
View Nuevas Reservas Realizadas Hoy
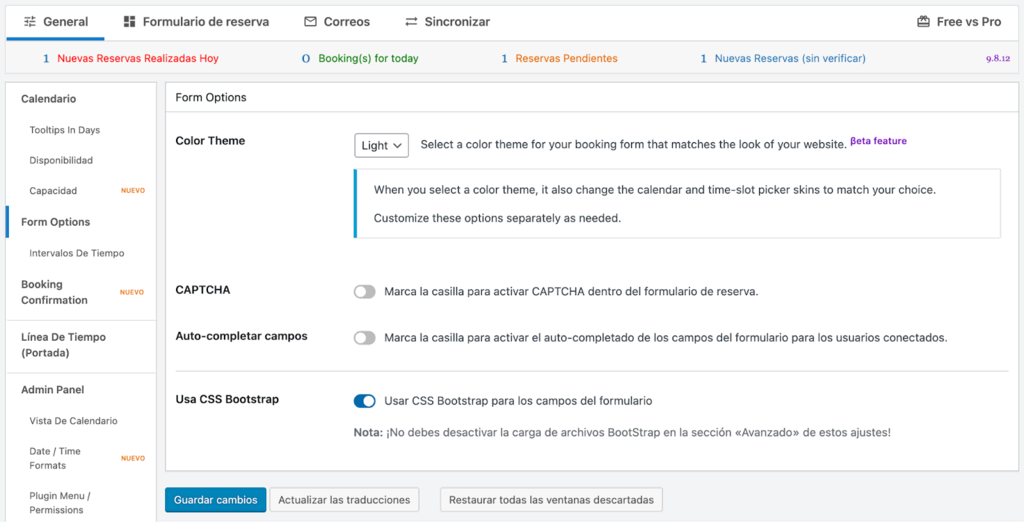[137, 59]
